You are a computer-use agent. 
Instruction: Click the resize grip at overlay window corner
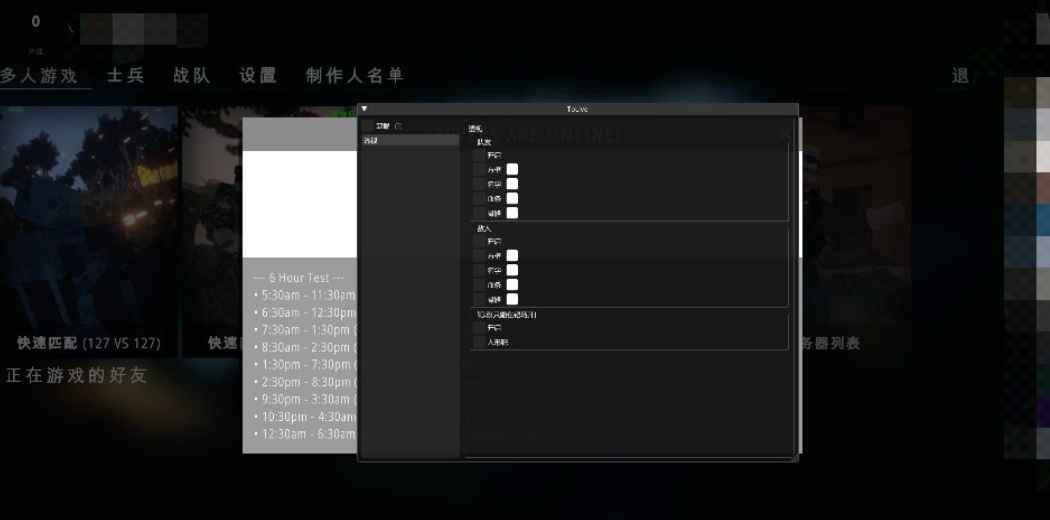[795, 458]
